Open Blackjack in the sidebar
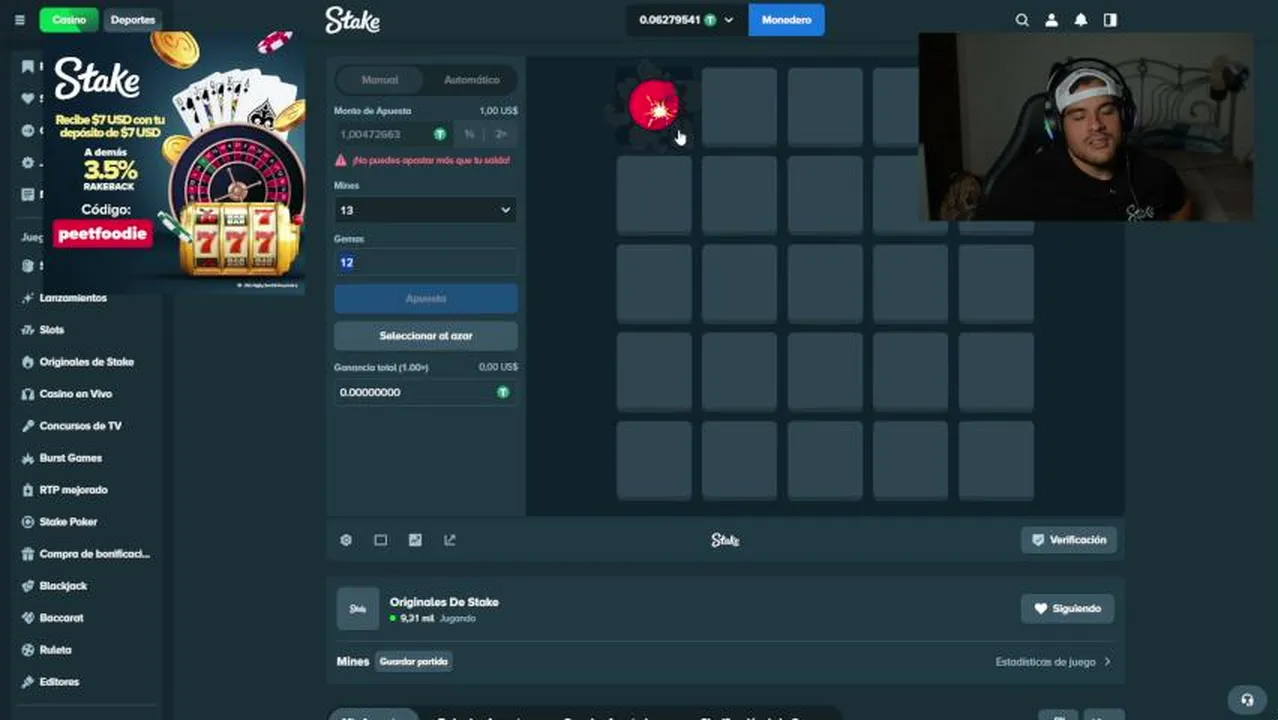The width and height of the screenshot is (1278, 720). tap(63, 586)
